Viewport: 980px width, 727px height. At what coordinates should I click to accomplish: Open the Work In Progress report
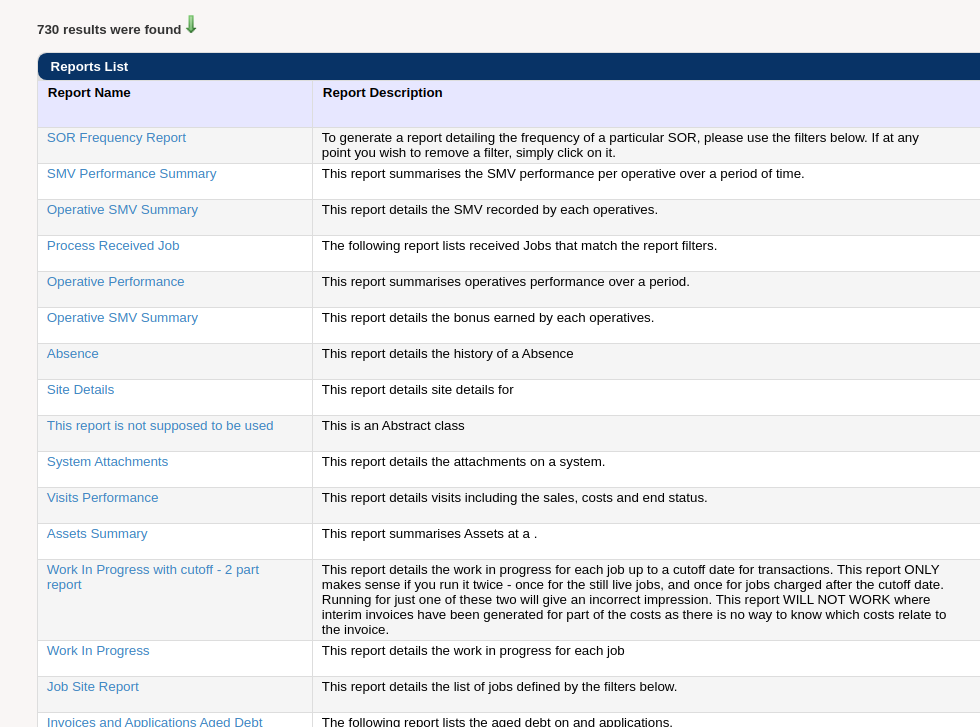98,650
